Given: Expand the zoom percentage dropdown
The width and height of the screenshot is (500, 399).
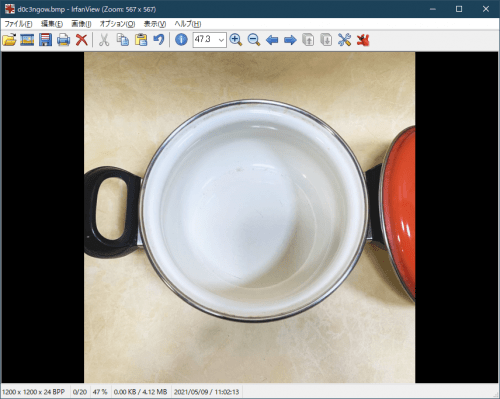Looking at the screenshot, I should click(x=221, y=40).
